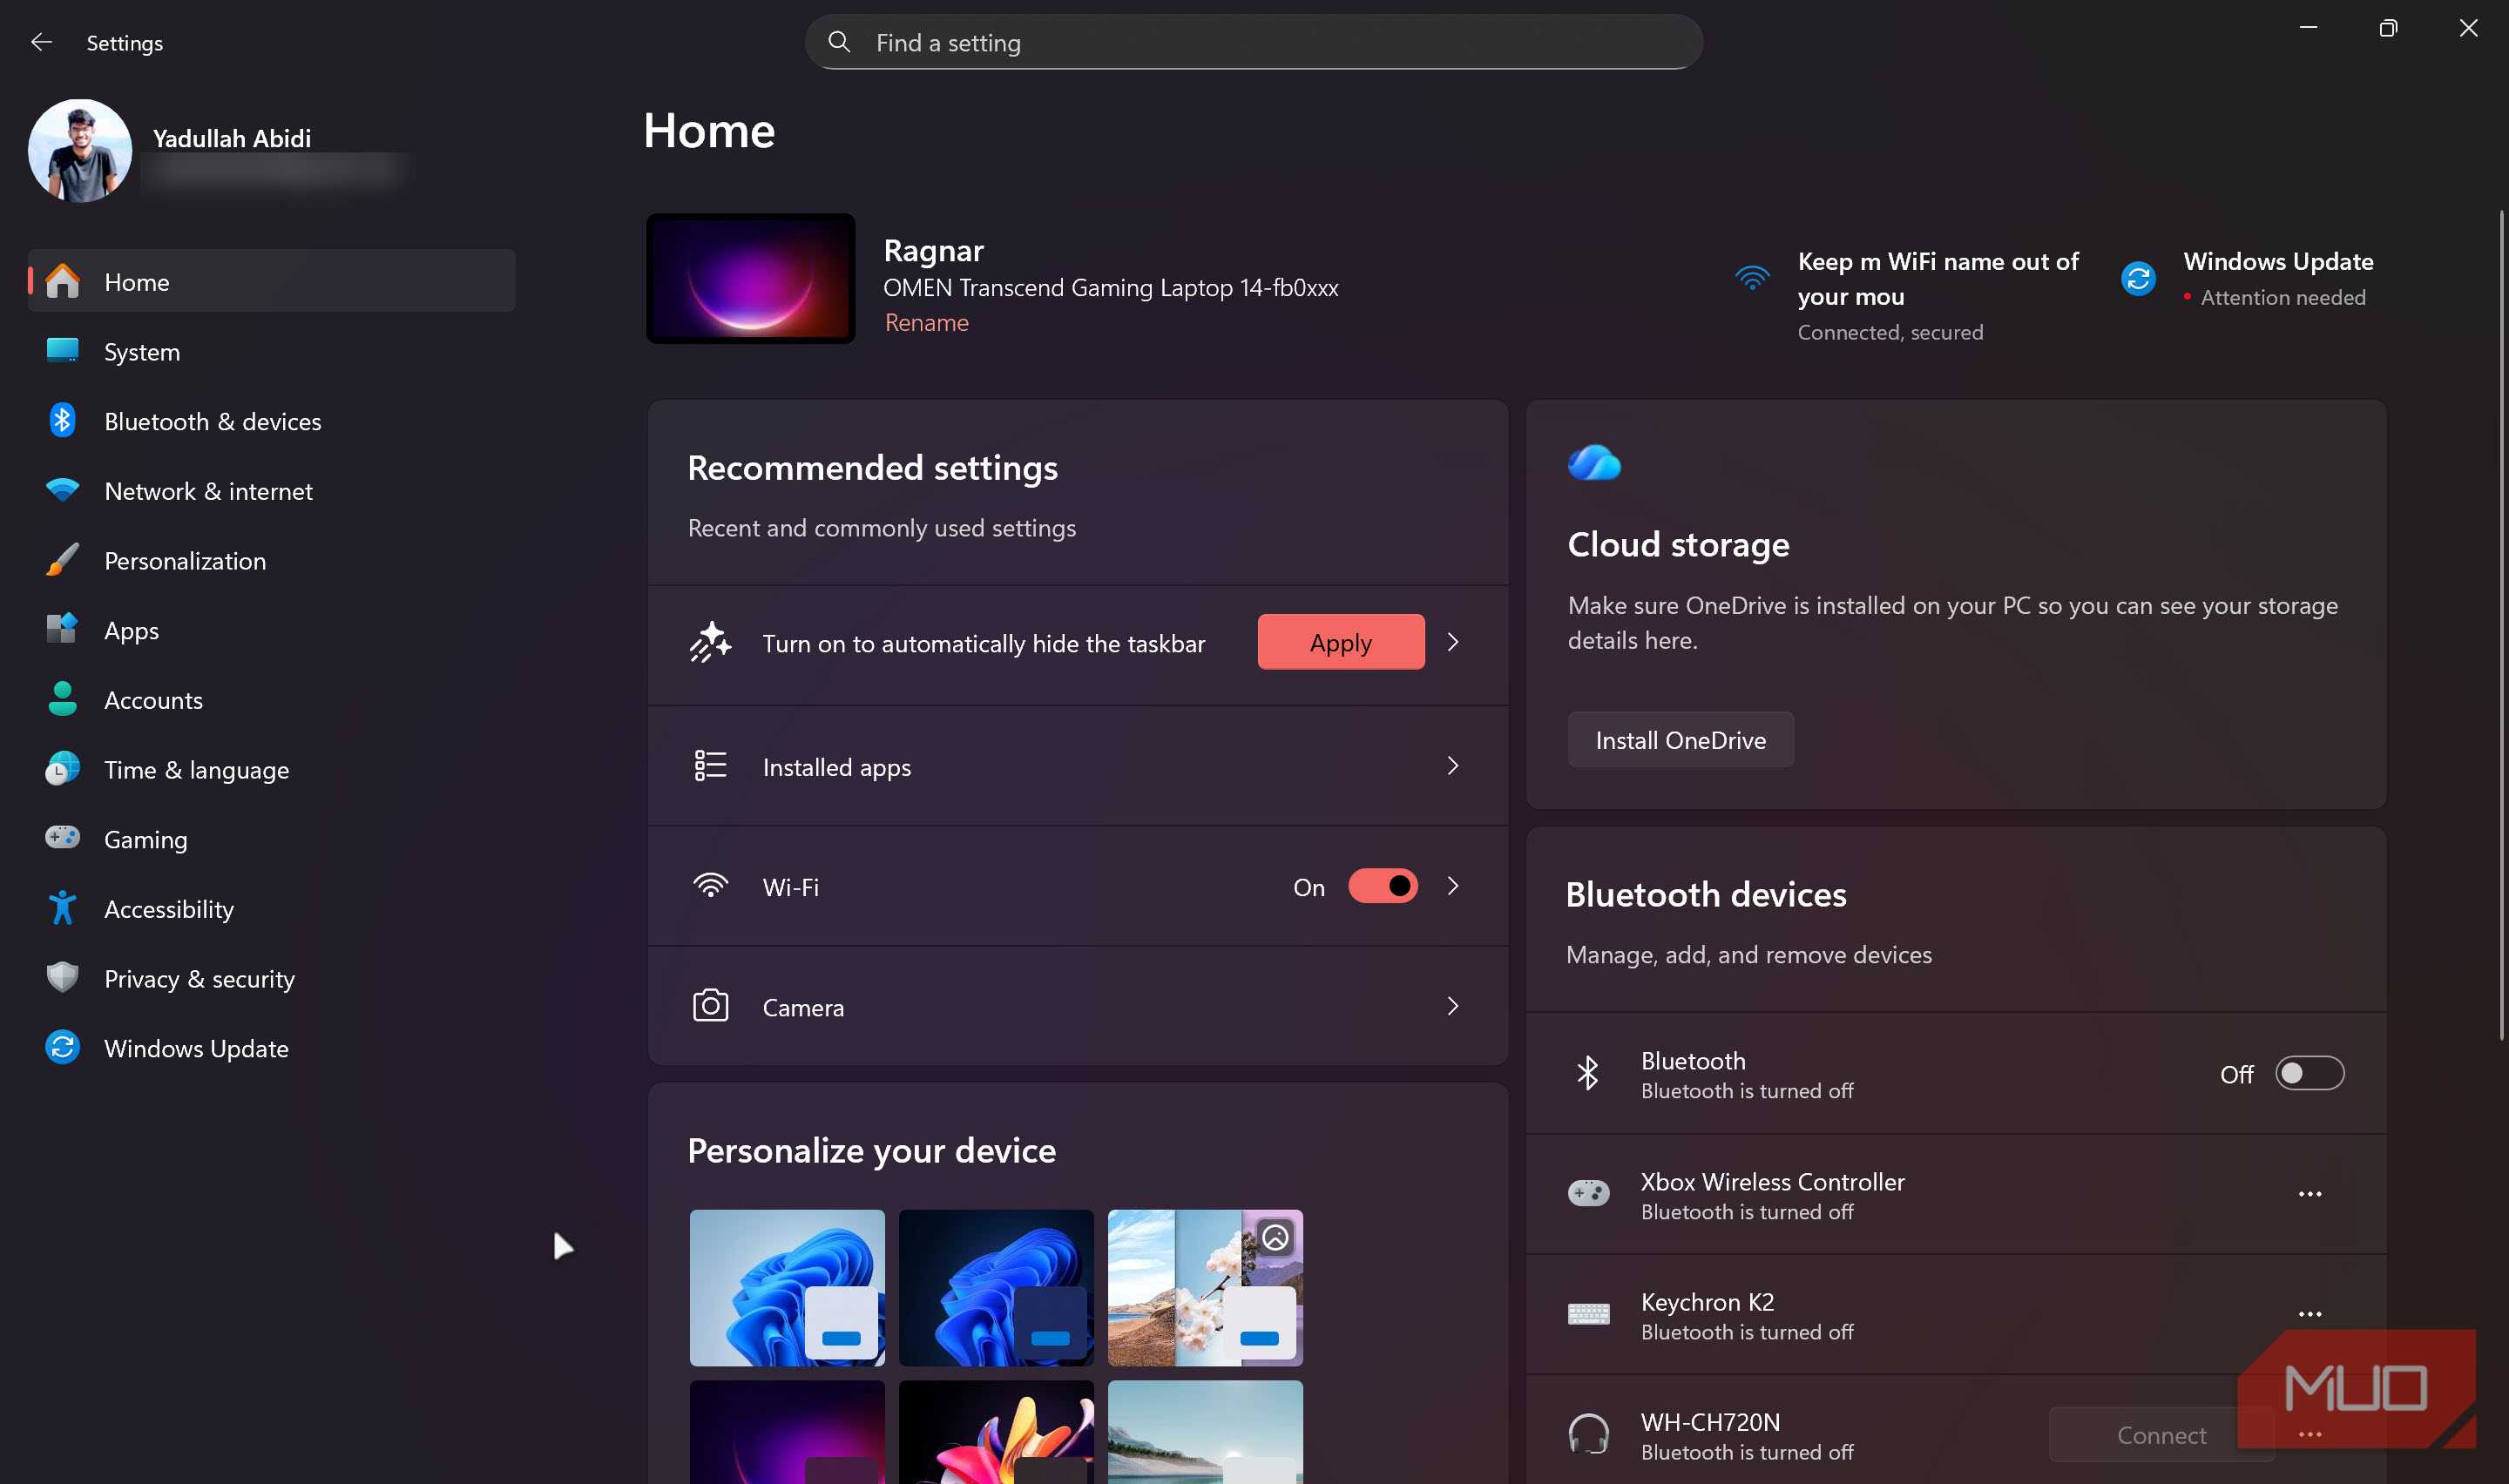This screenshot has width=2509, height=1484.
Task: Open more options for Keychron K2
Action: pos(2309,1314)
